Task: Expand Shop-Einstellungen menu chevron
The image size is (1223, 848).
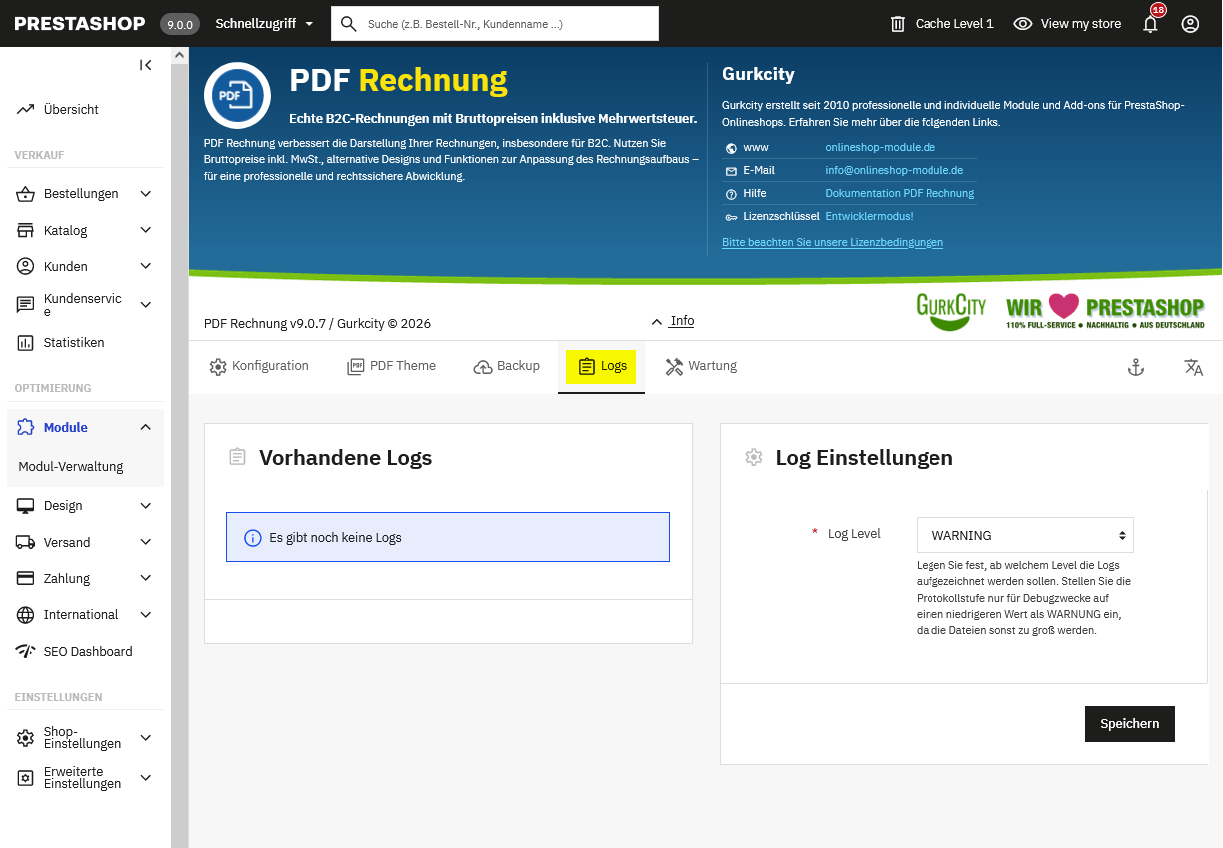Action: 146,738
